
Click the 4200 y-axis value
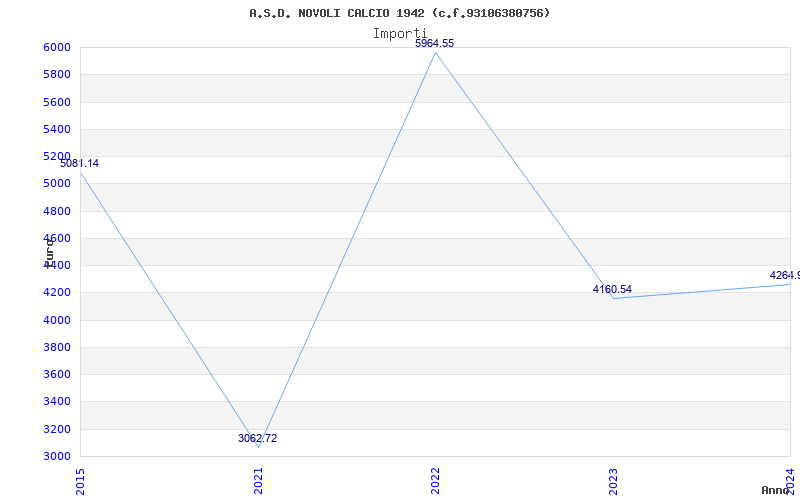point(57,293)
